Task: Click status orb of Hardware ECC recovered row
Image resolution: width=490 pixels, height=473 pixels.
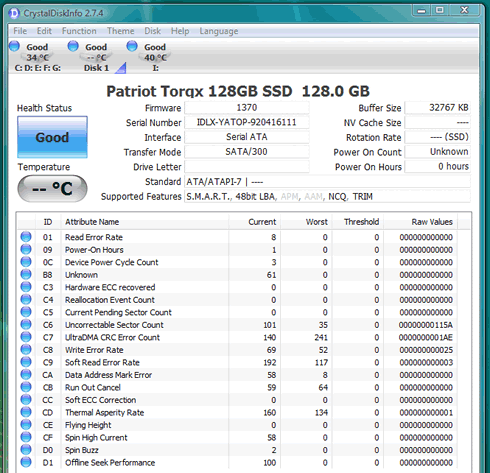Action: point(26,287)
